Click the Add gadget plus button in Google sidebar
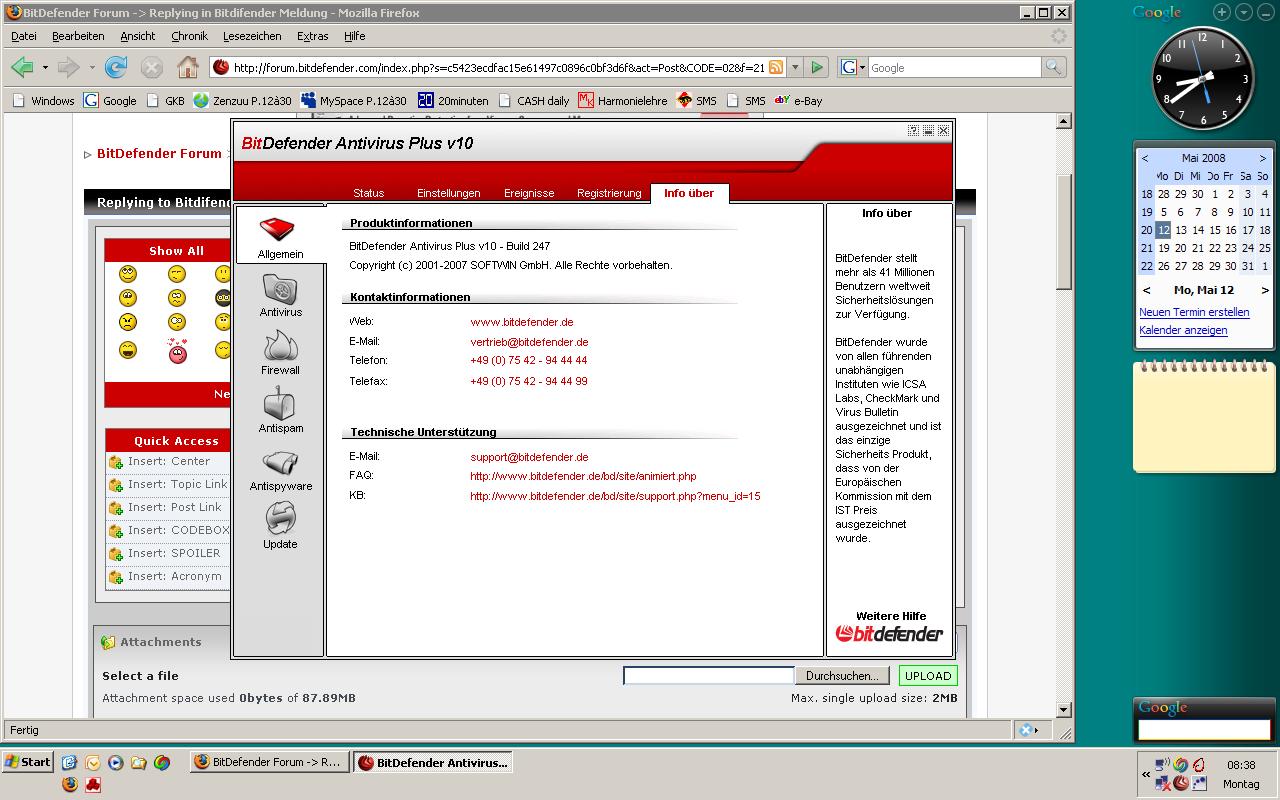The image size is (1280, 800). 1222,12
